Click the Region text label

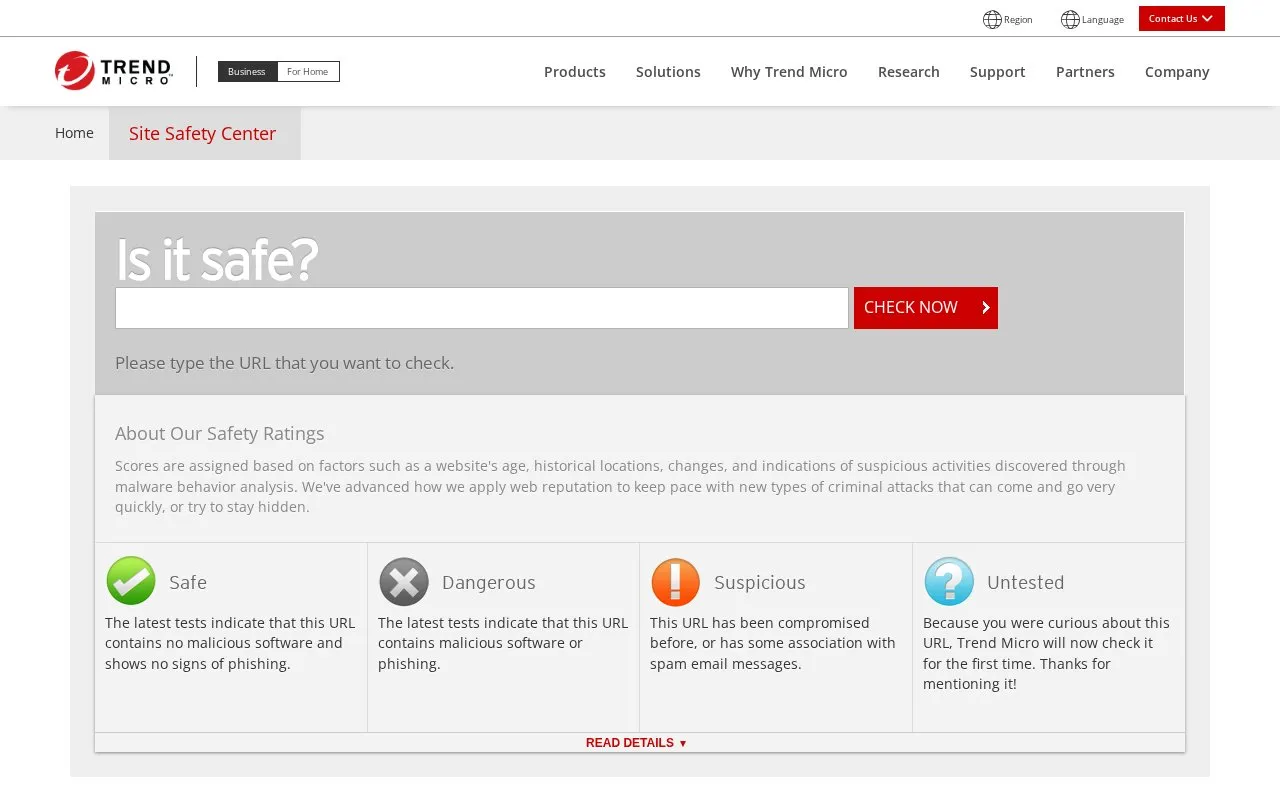point(1018,19)
